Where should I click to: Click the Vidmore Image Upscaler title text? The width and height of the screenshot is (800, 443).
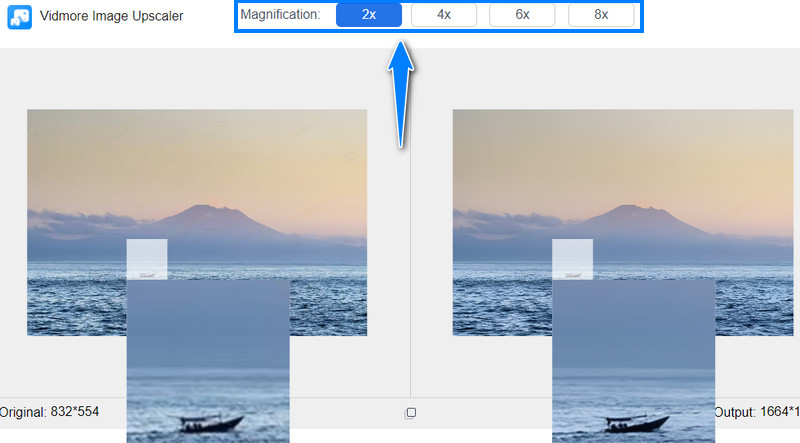[111, 16]
